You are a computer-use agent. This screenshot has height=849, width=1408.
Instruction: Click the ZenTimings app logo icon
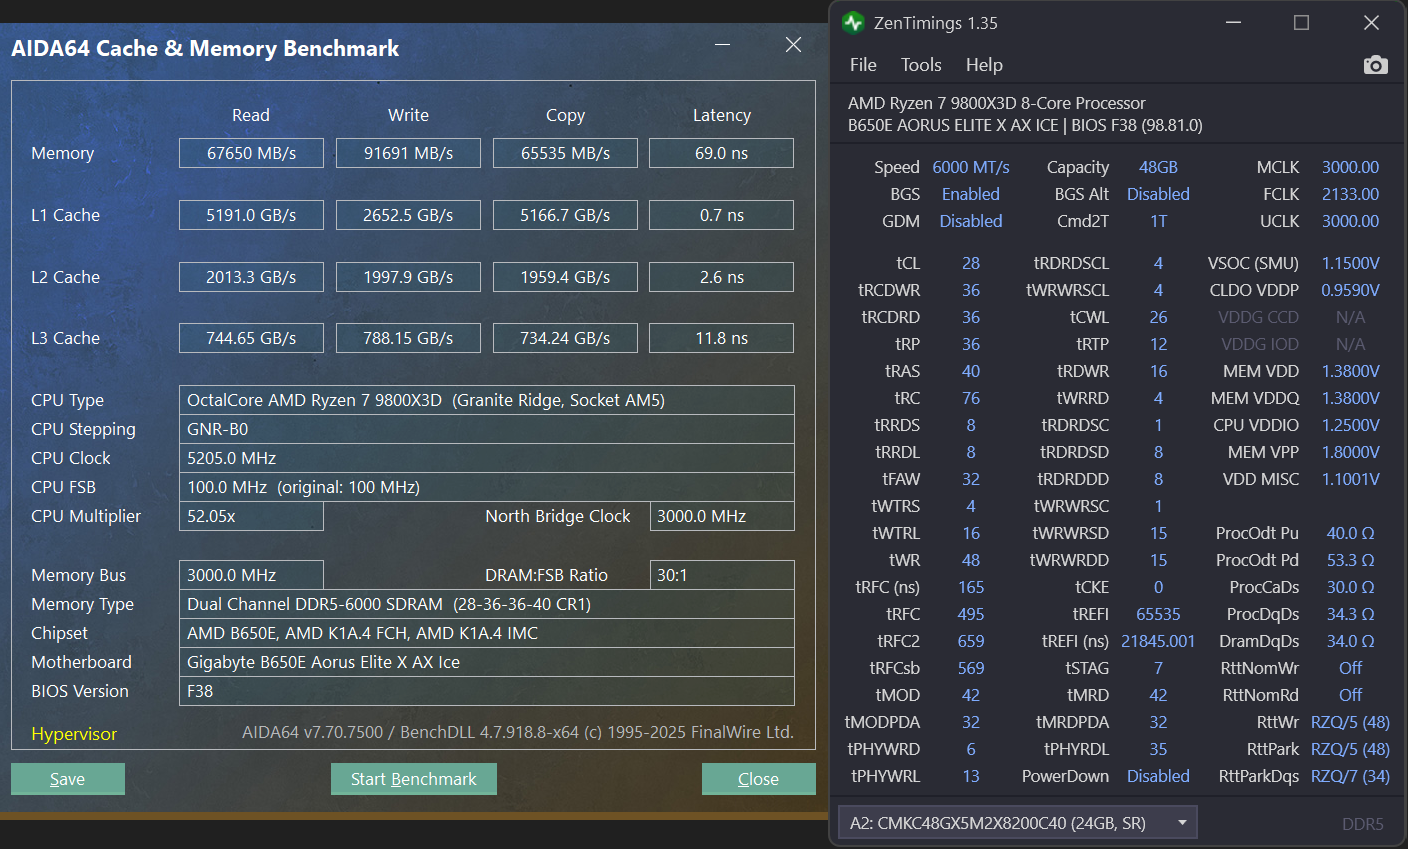click(x=853, y=23)
